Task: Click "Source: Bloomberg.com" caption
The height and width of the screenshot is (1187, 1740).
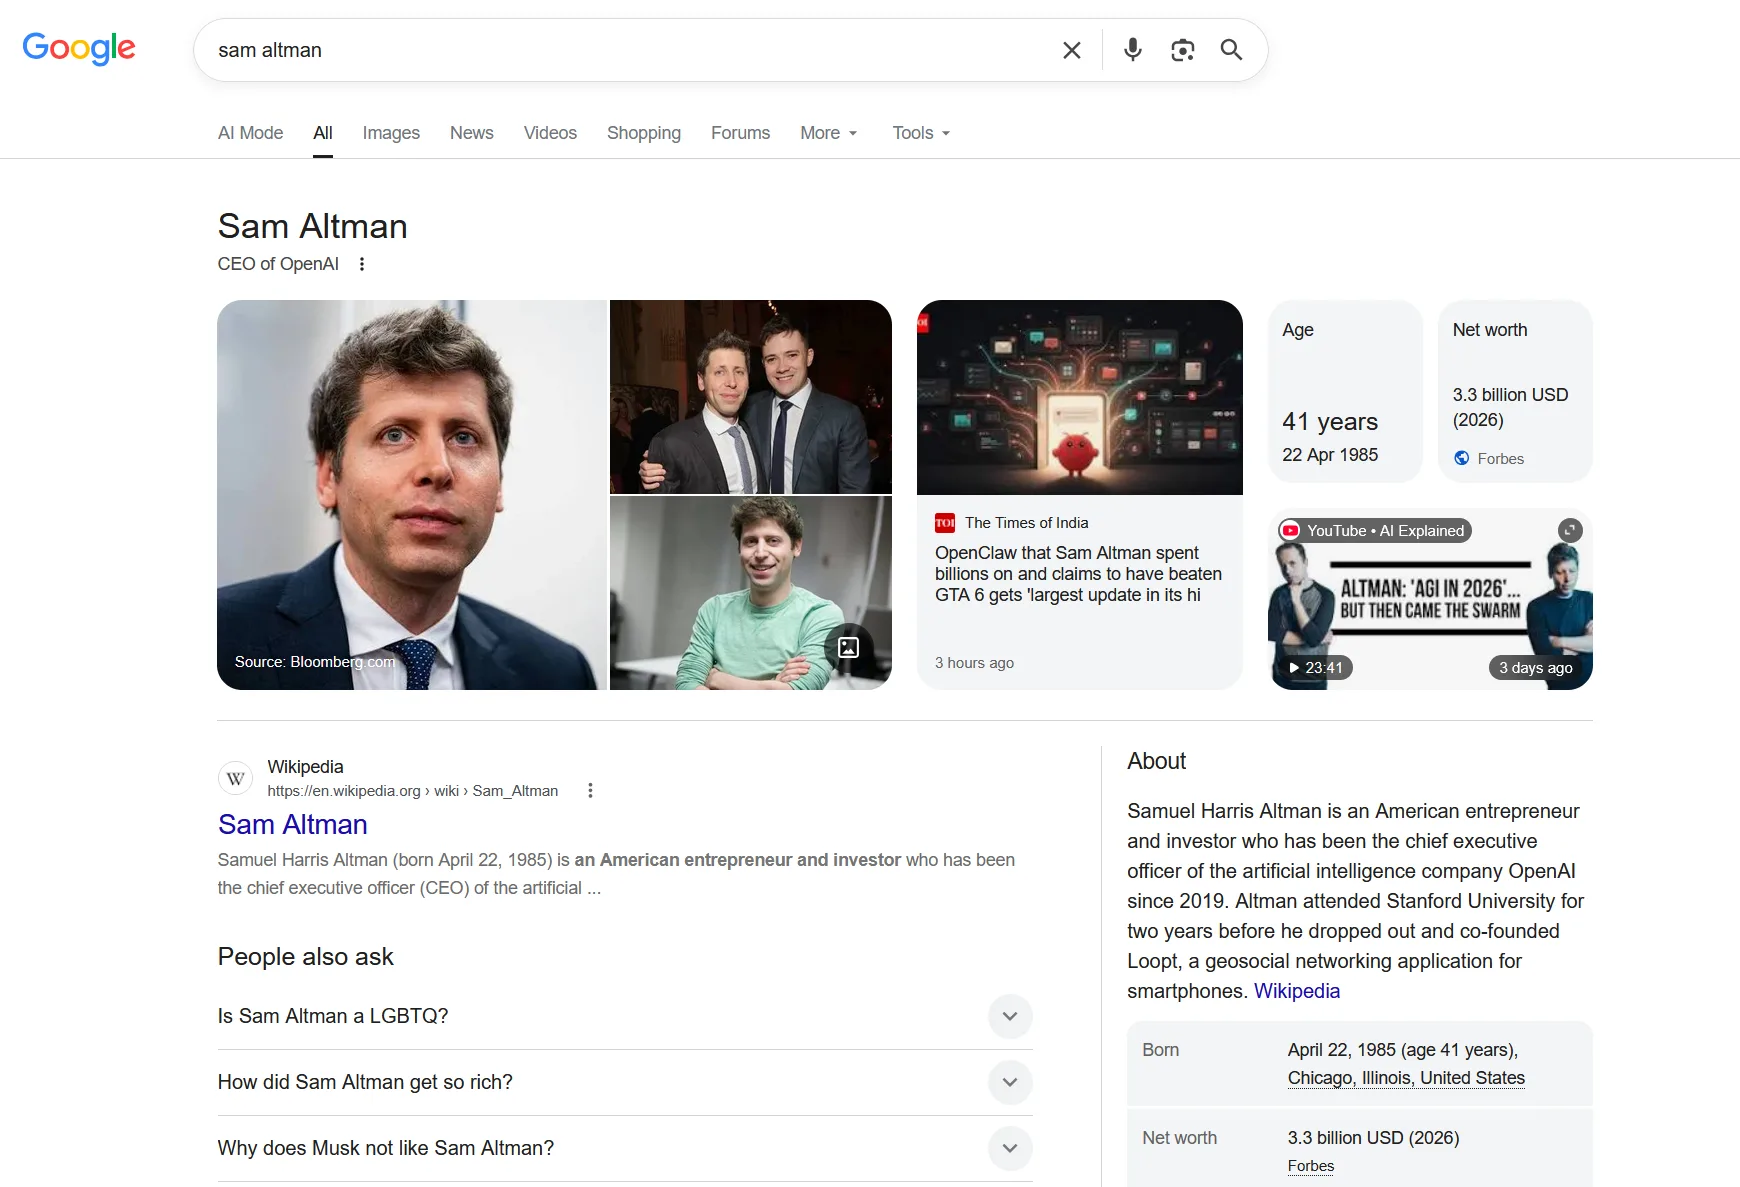Action: (315, 662)
